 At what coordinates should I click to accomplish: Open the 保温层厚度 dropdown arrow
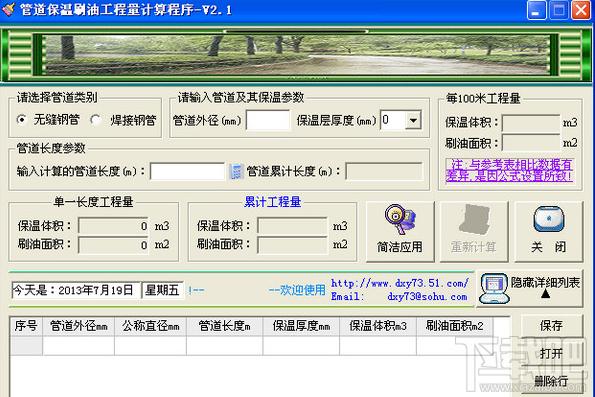coord(413,120)
